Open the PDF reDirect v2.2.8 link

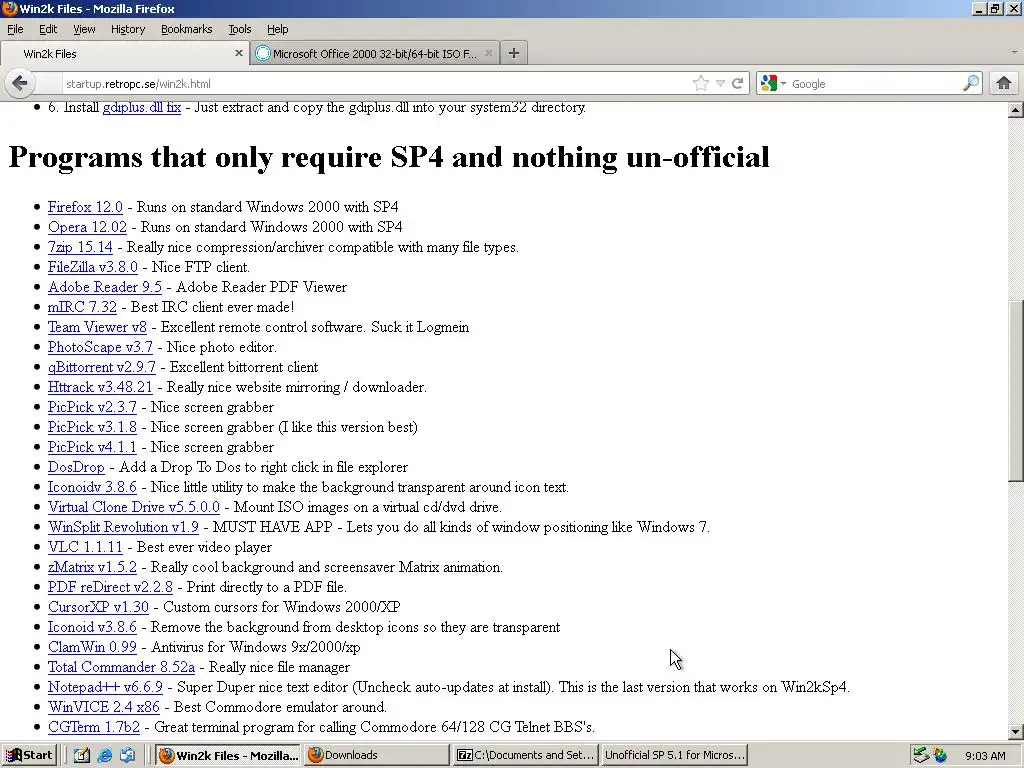pyautogui.click(x=110, y=587)
